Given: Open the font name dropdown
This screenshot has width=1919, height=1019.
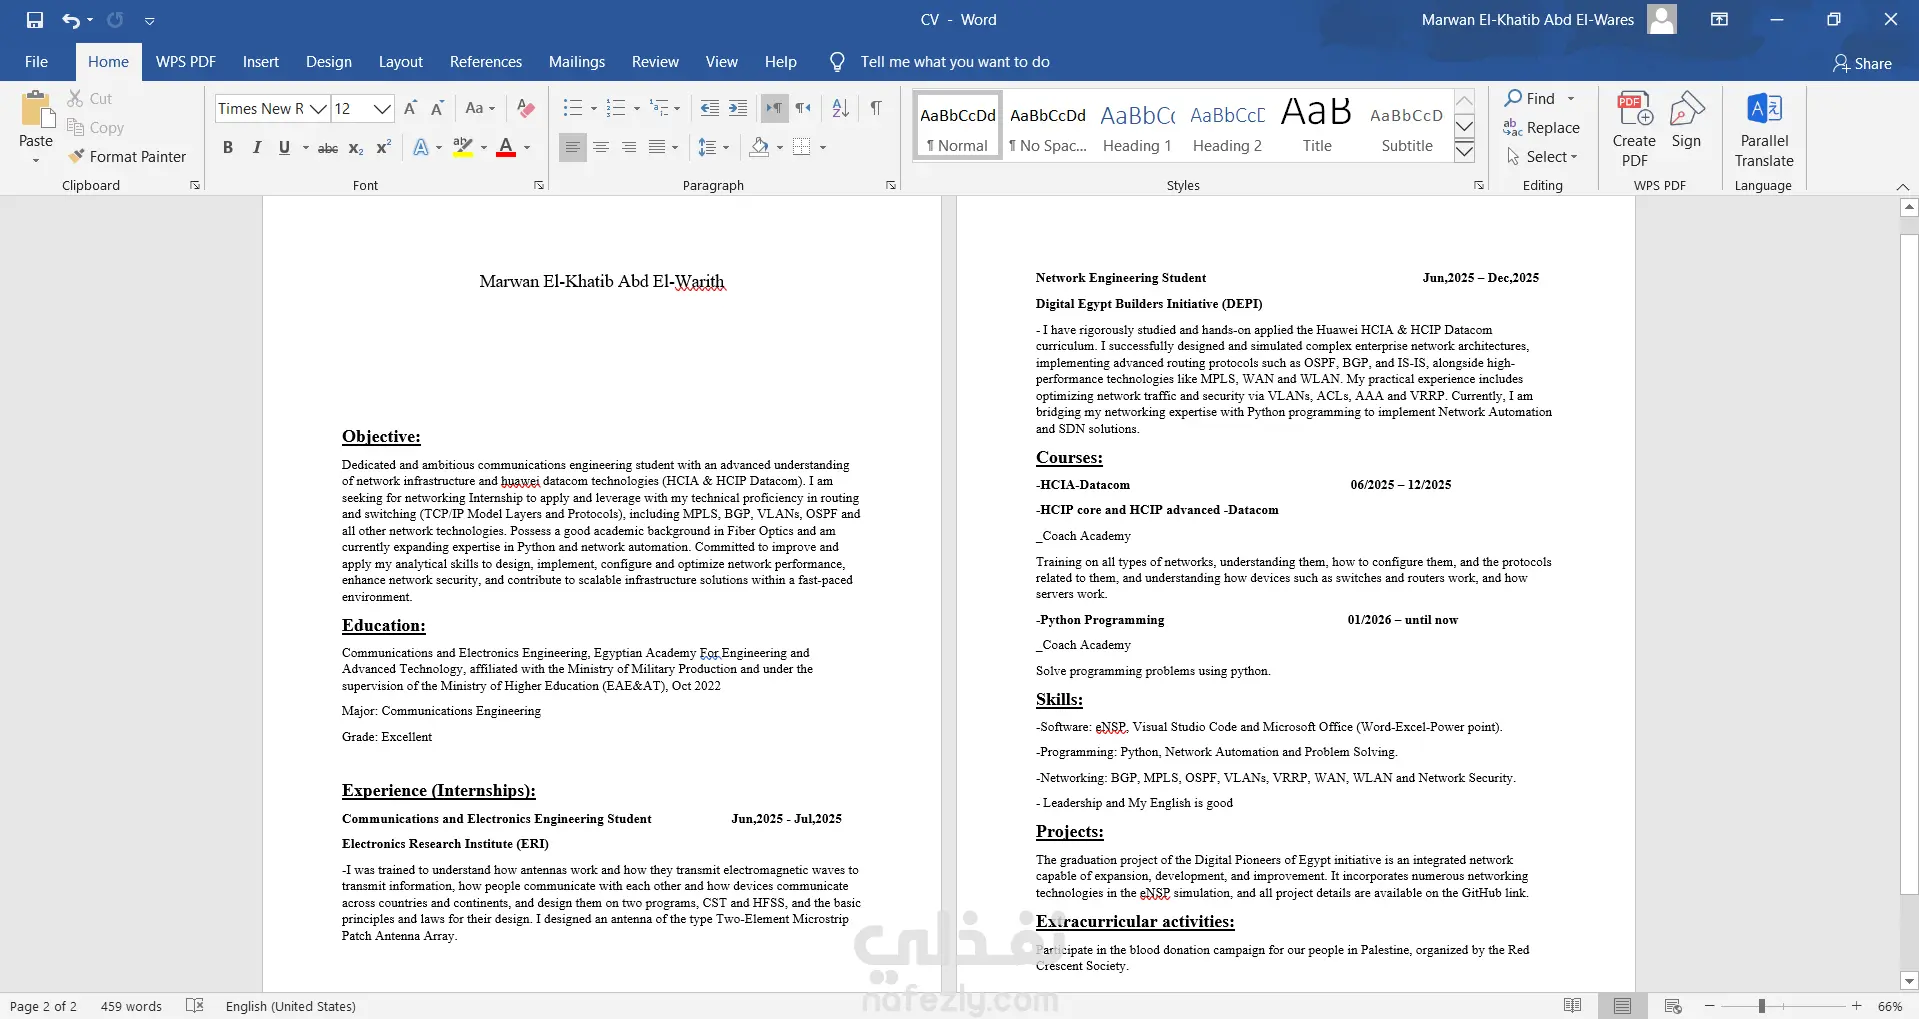Looking at the screenshot, I should [318, 109].
